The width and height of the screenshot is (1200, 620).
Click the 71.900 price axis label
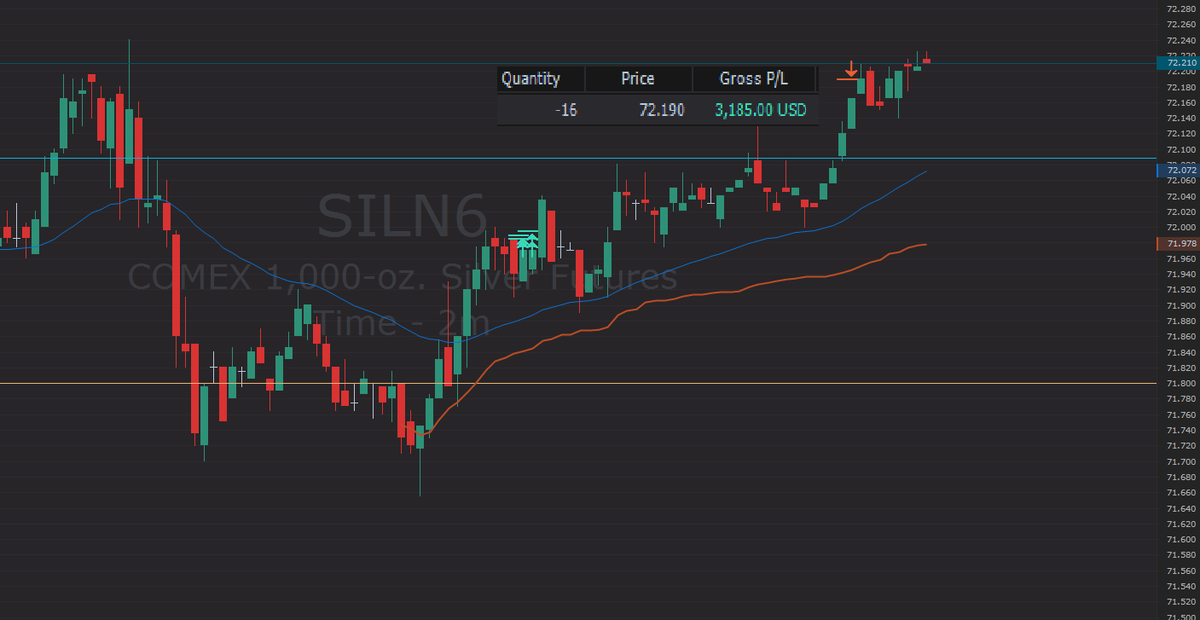1181,305
